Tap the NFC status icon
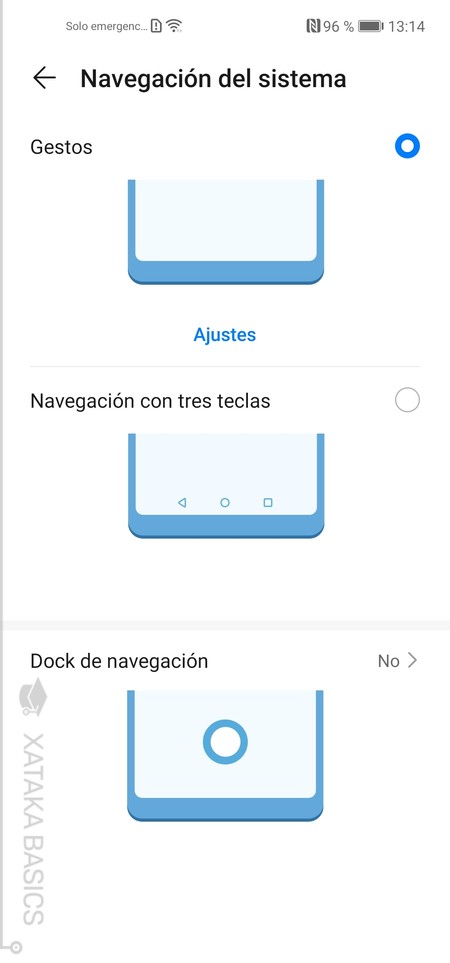 (x=313, y=26)
